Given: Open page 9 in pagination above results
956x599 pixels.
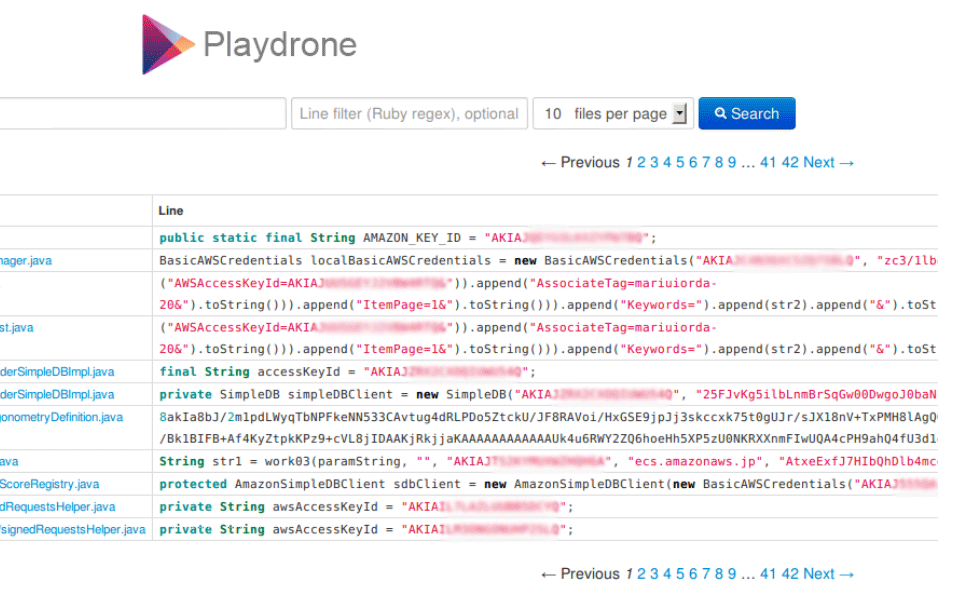Looking at the screenshot, I should tap(732, 163).
